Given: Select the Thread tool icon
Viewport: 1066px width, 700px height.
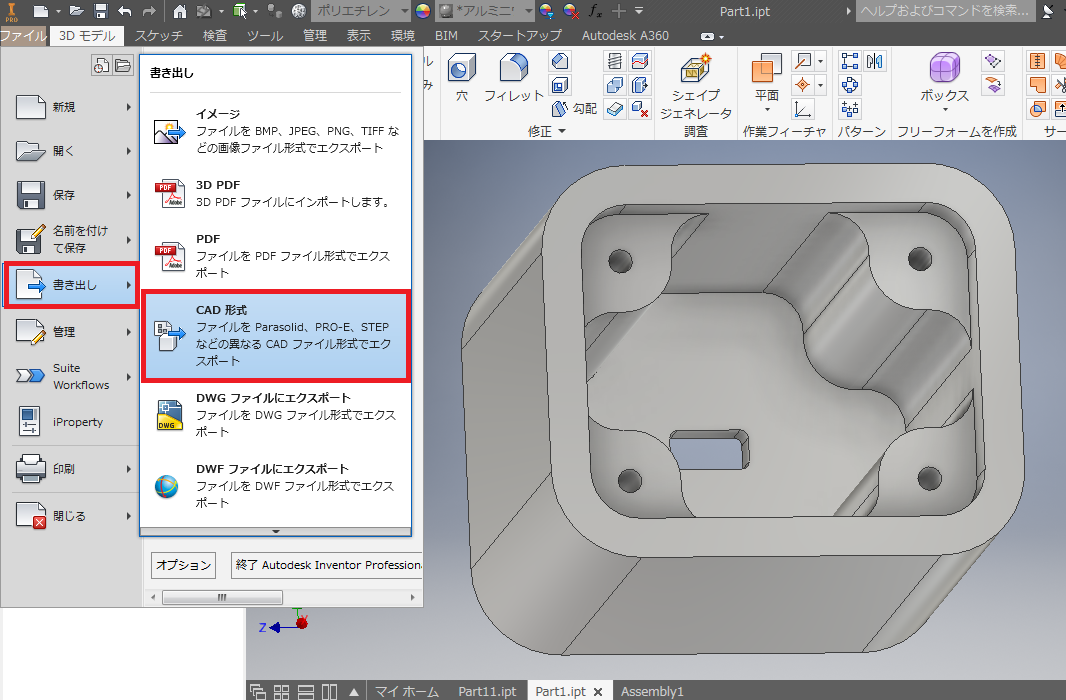Looking at the screenshot, I should 615,61.
